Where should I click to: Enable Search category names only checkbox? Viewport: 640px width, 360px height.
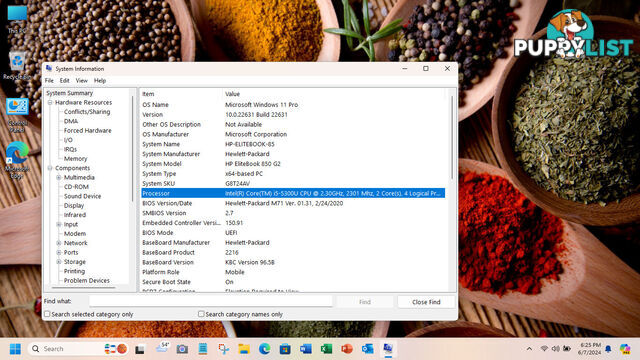click(x=201, y=314)
